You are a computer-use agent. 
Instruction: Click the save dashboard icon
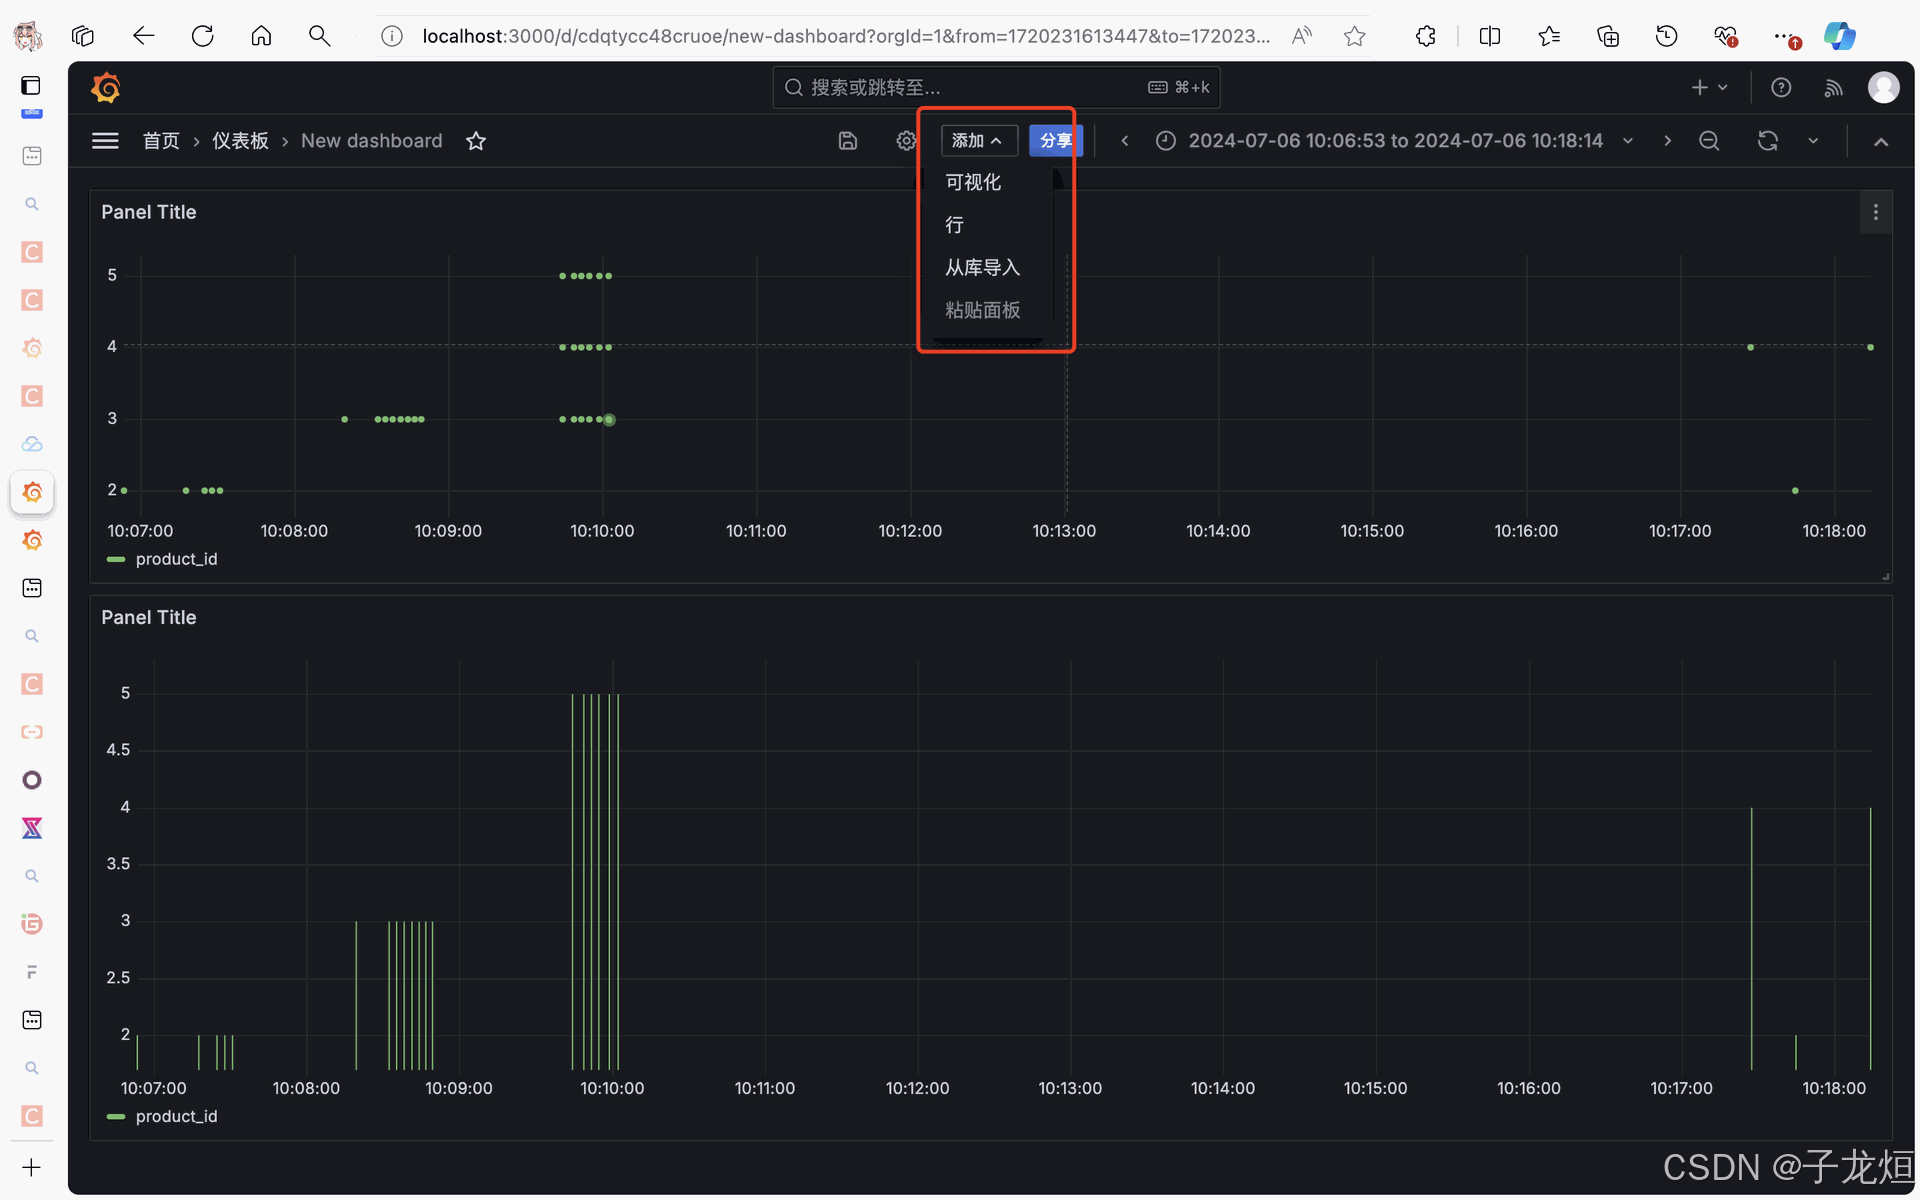pos(847,141)
